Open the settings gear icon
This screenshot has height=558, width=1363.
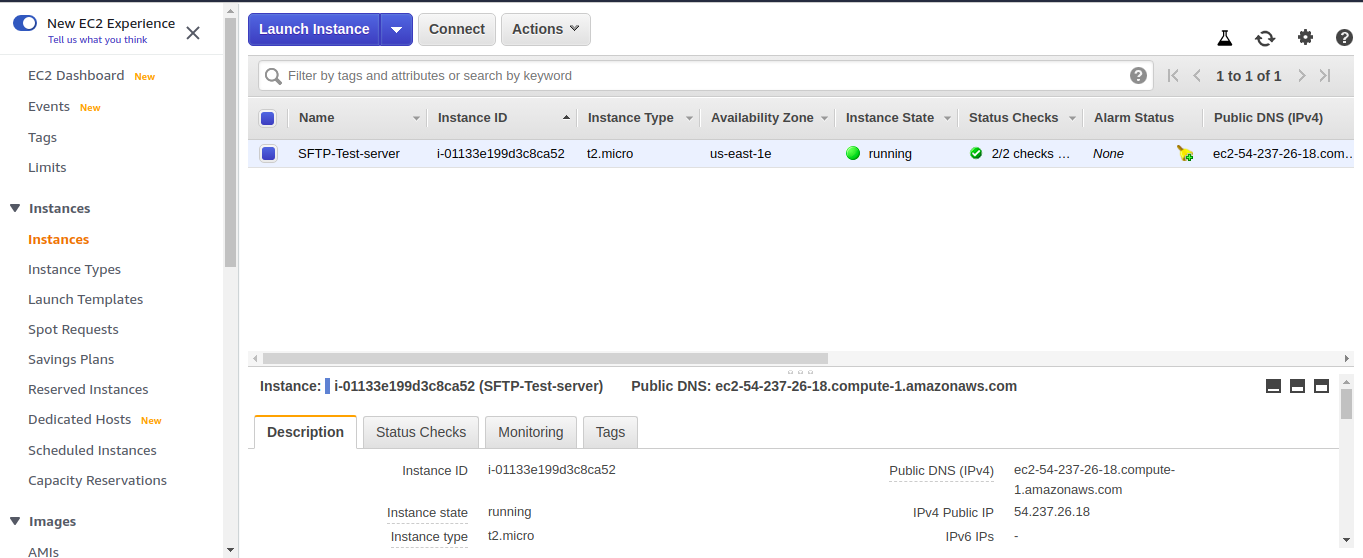click(1305, 38)
